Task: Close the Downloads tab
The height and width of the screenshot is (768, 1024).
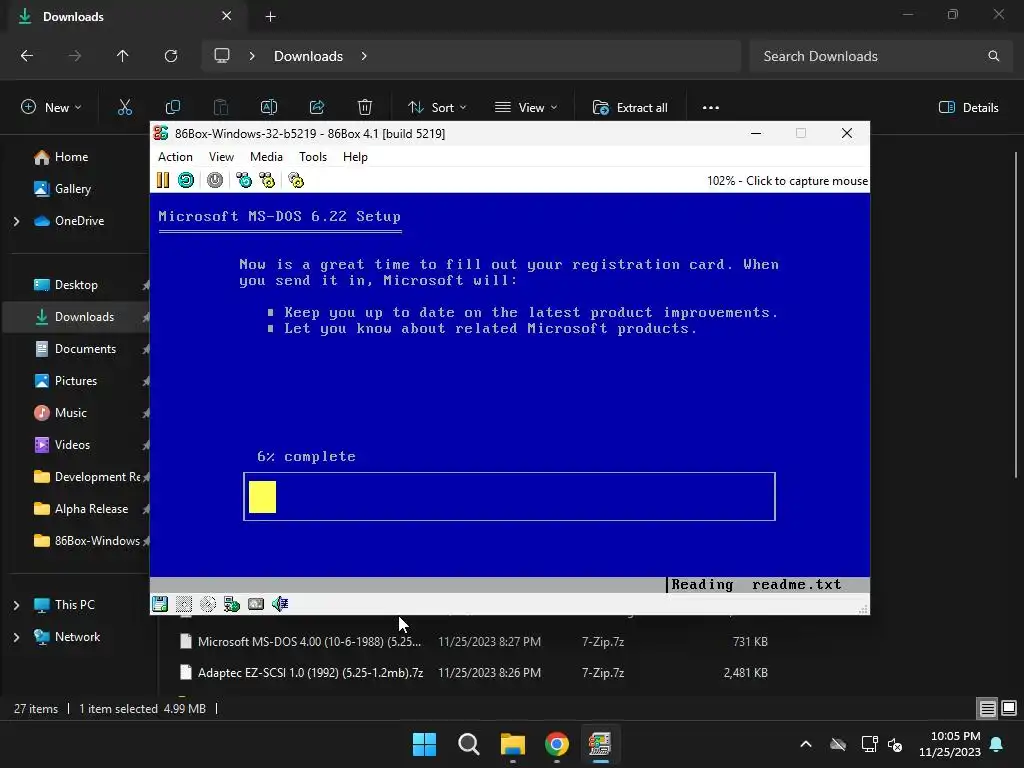Action: pos(227,16)
